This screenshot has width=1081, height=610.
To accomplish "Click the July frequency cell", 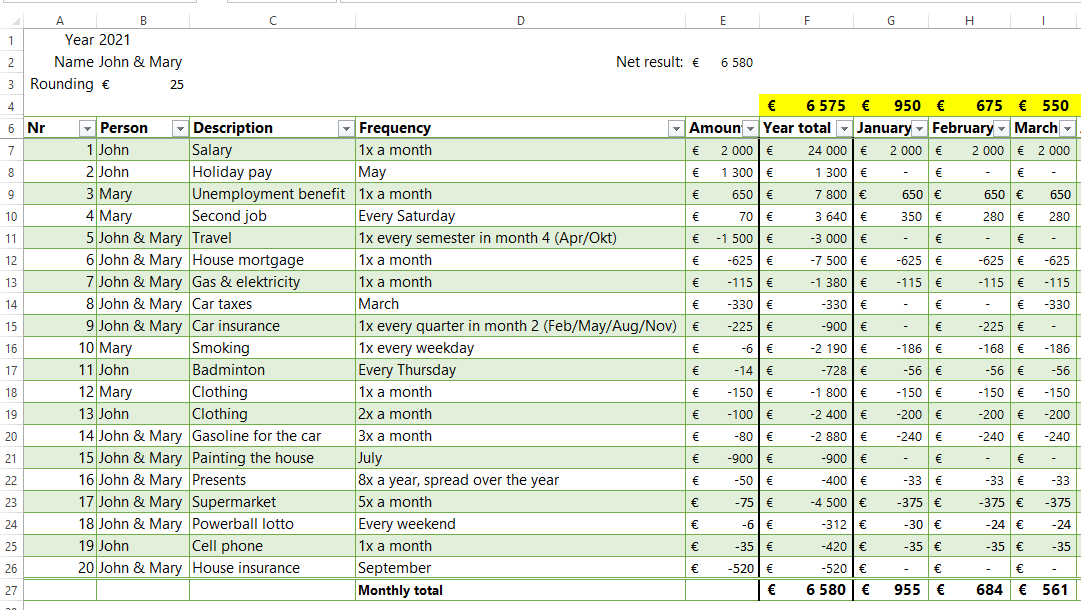I will click(x=521, y=458).
